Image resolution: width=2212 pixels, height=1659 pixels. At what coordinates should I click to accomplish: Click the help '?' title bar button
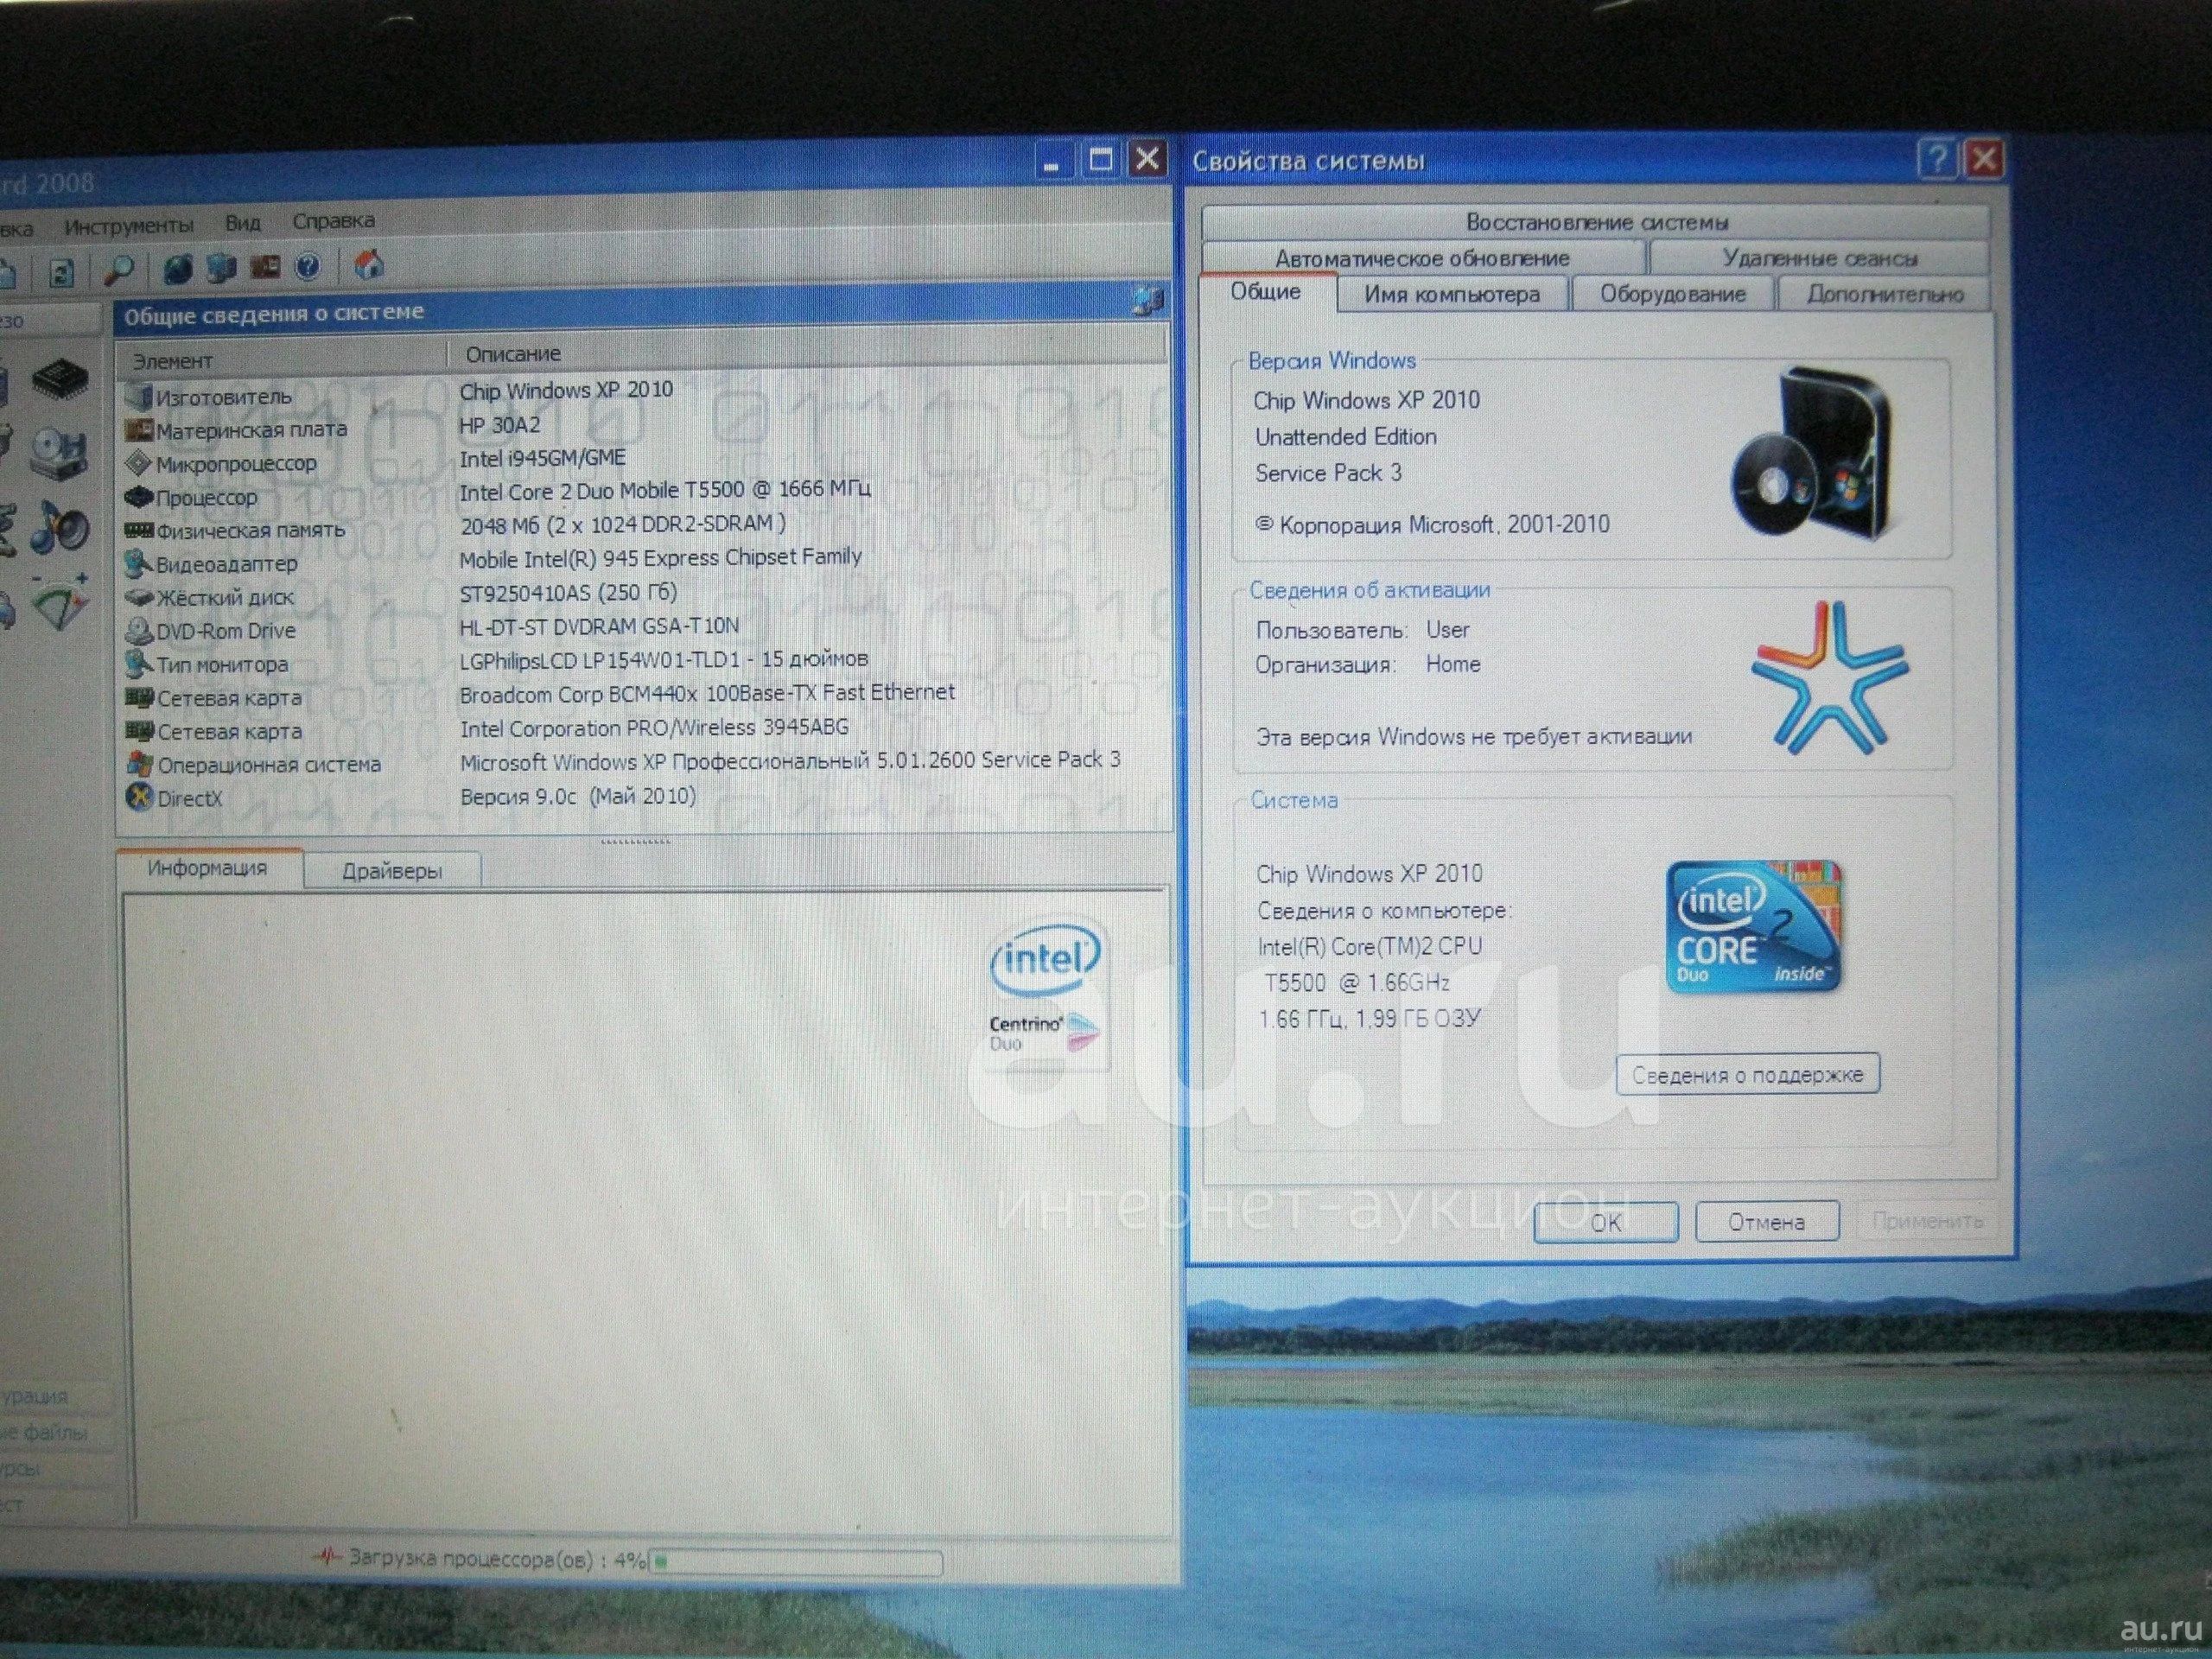1937,158
